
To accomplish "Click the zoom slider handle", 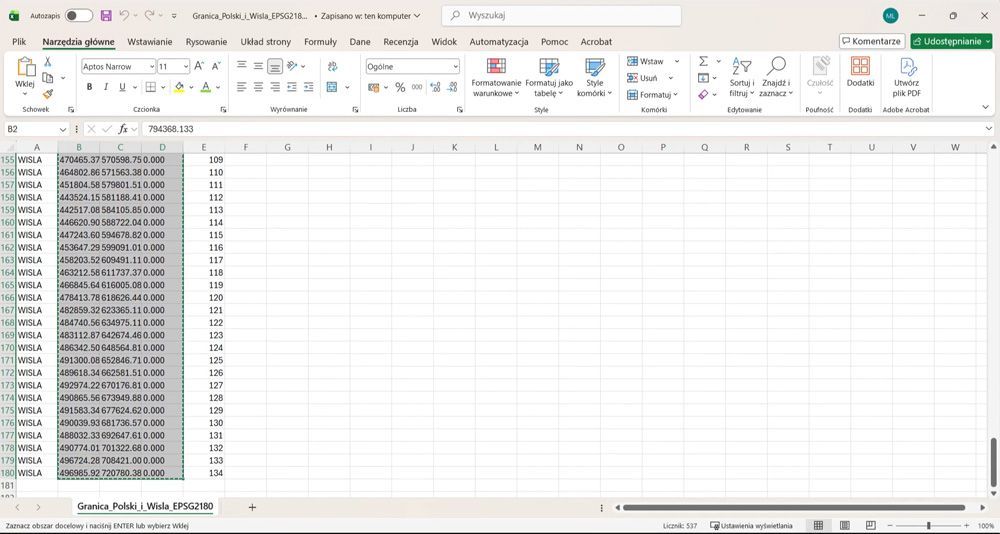I will point(929,526).
